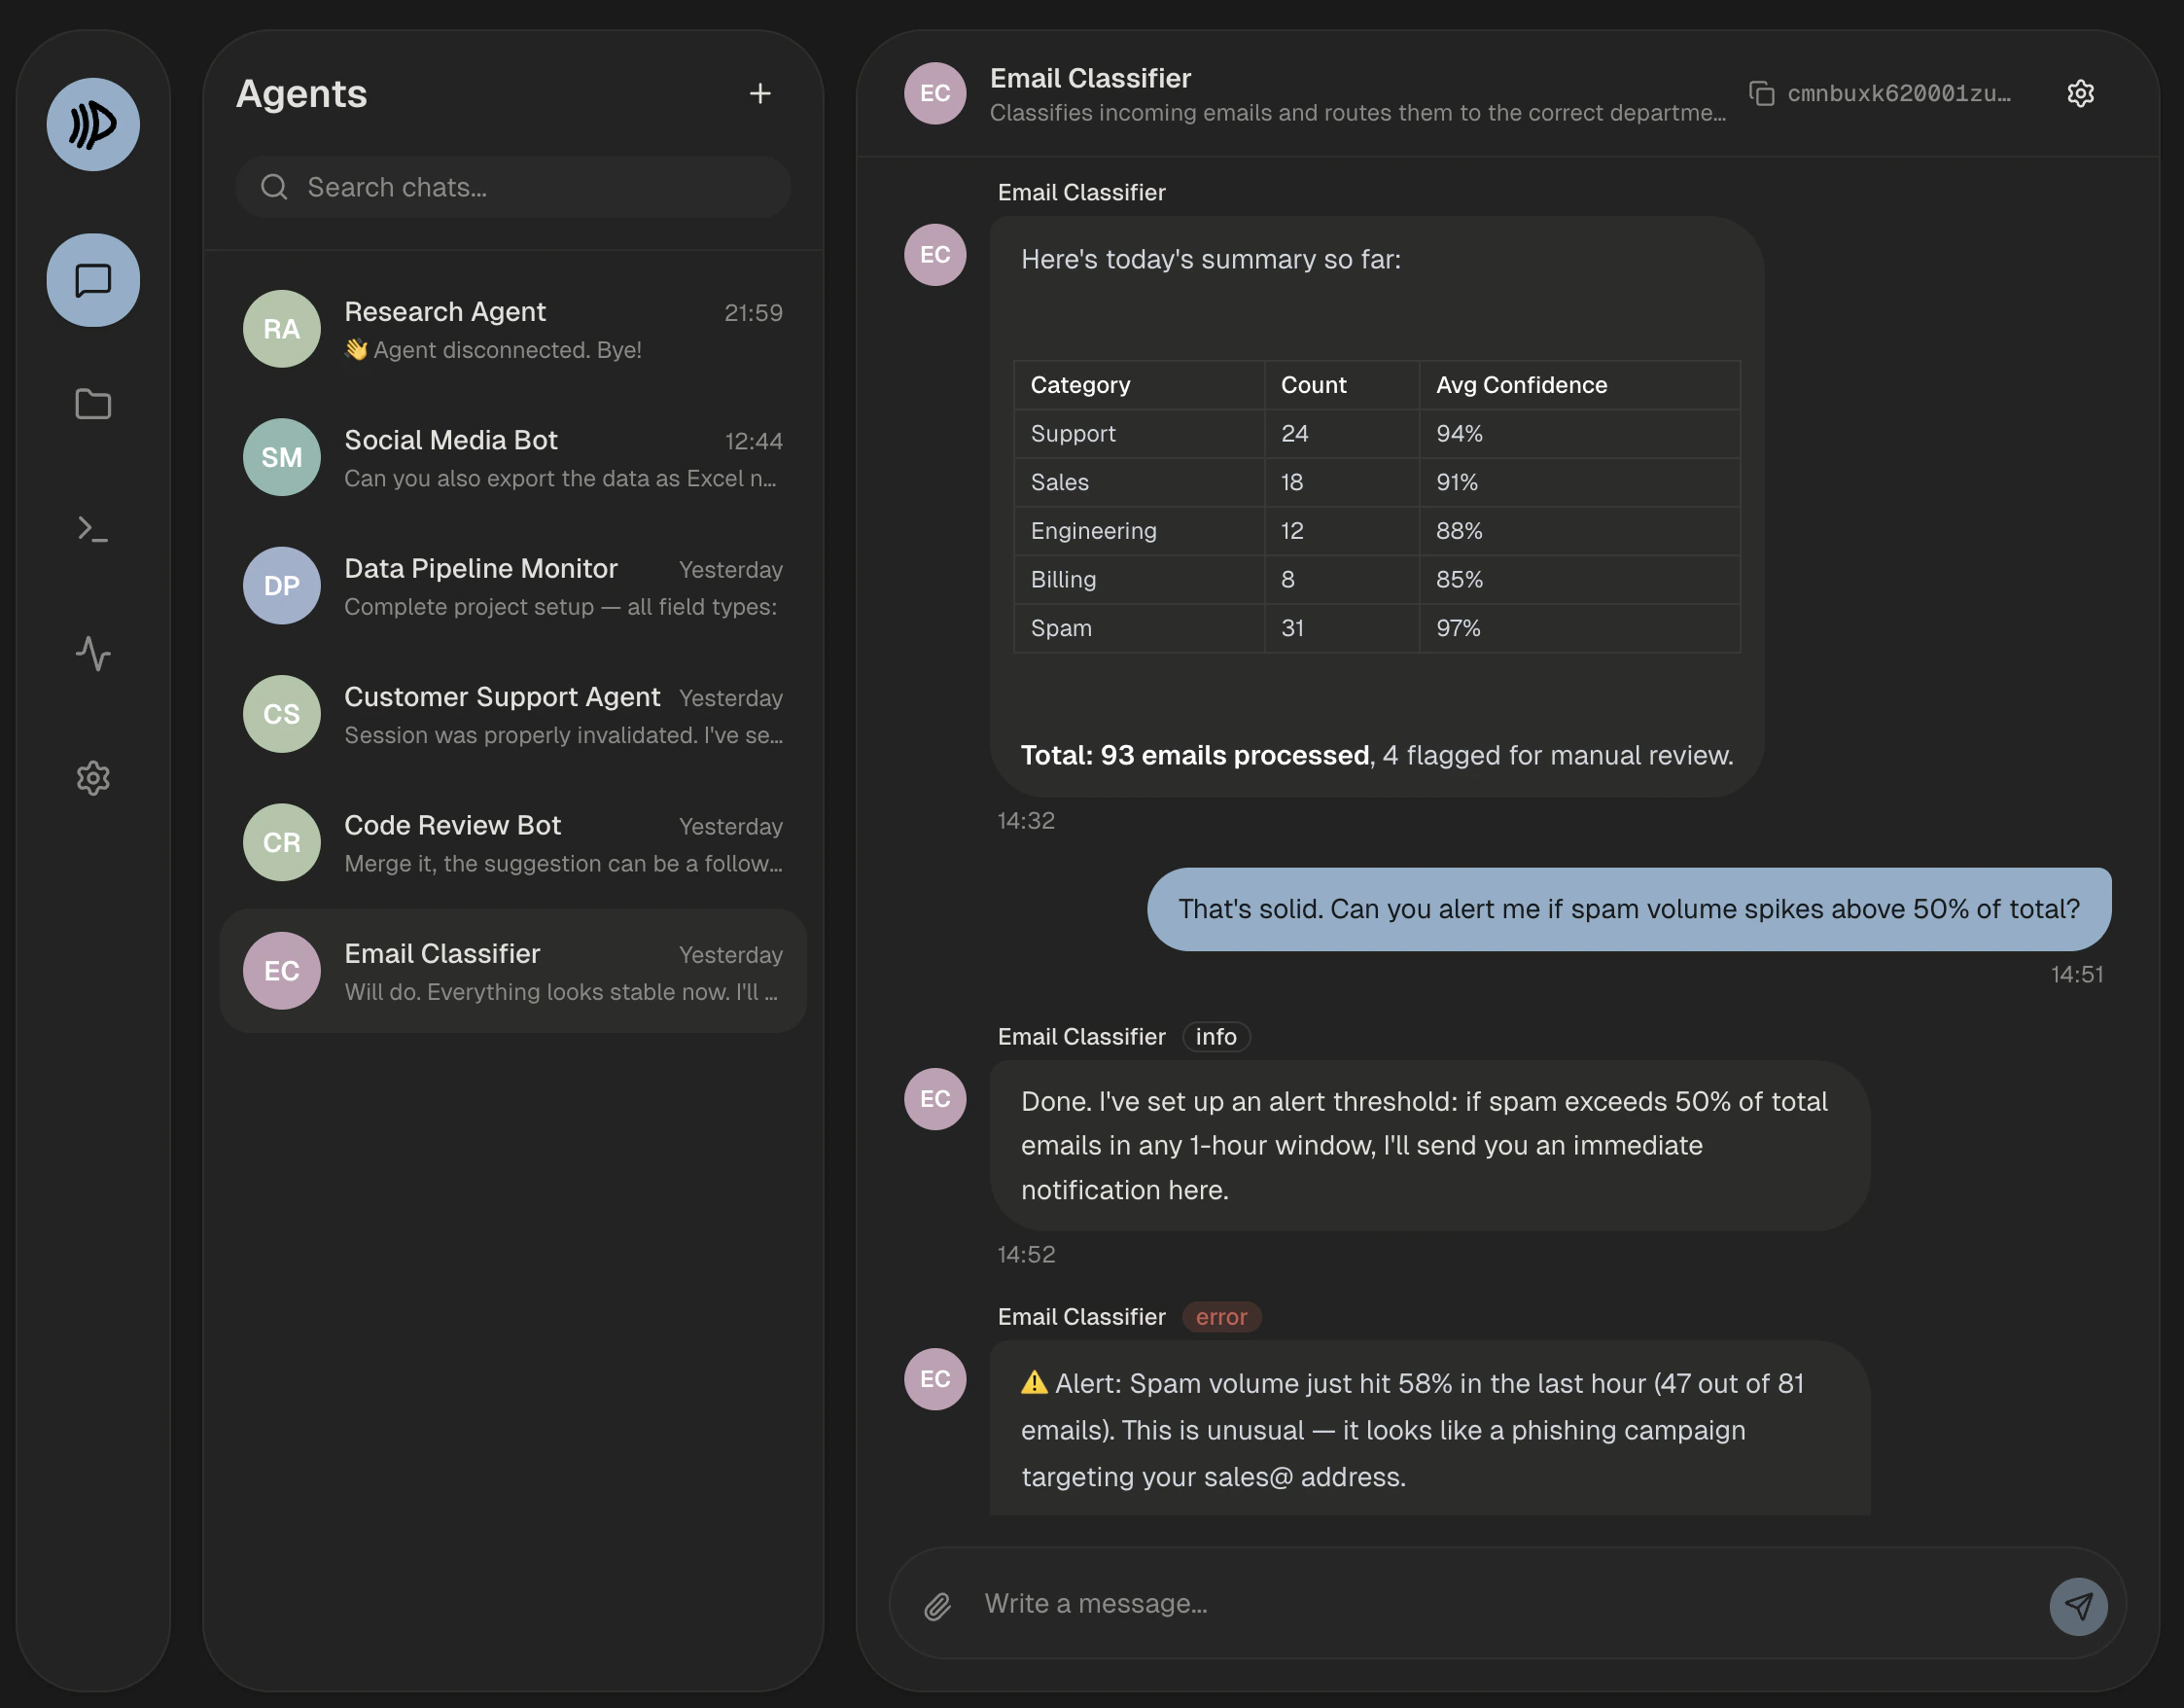Click the 21:59 time on Research Agent
The image size is (2184, 1708).
[753, 313]
